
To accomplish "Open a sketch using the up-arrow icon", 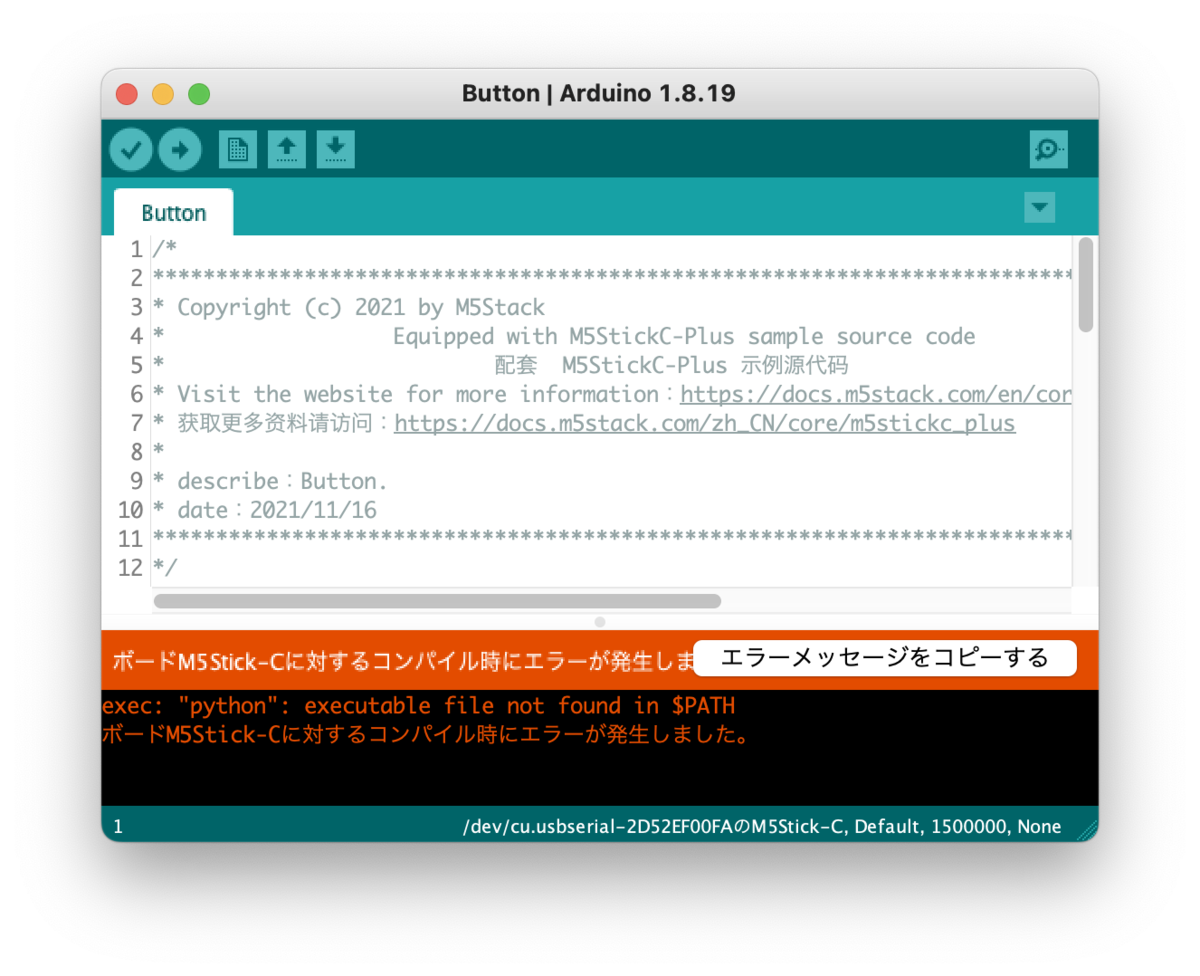I will tap(286, 150).
